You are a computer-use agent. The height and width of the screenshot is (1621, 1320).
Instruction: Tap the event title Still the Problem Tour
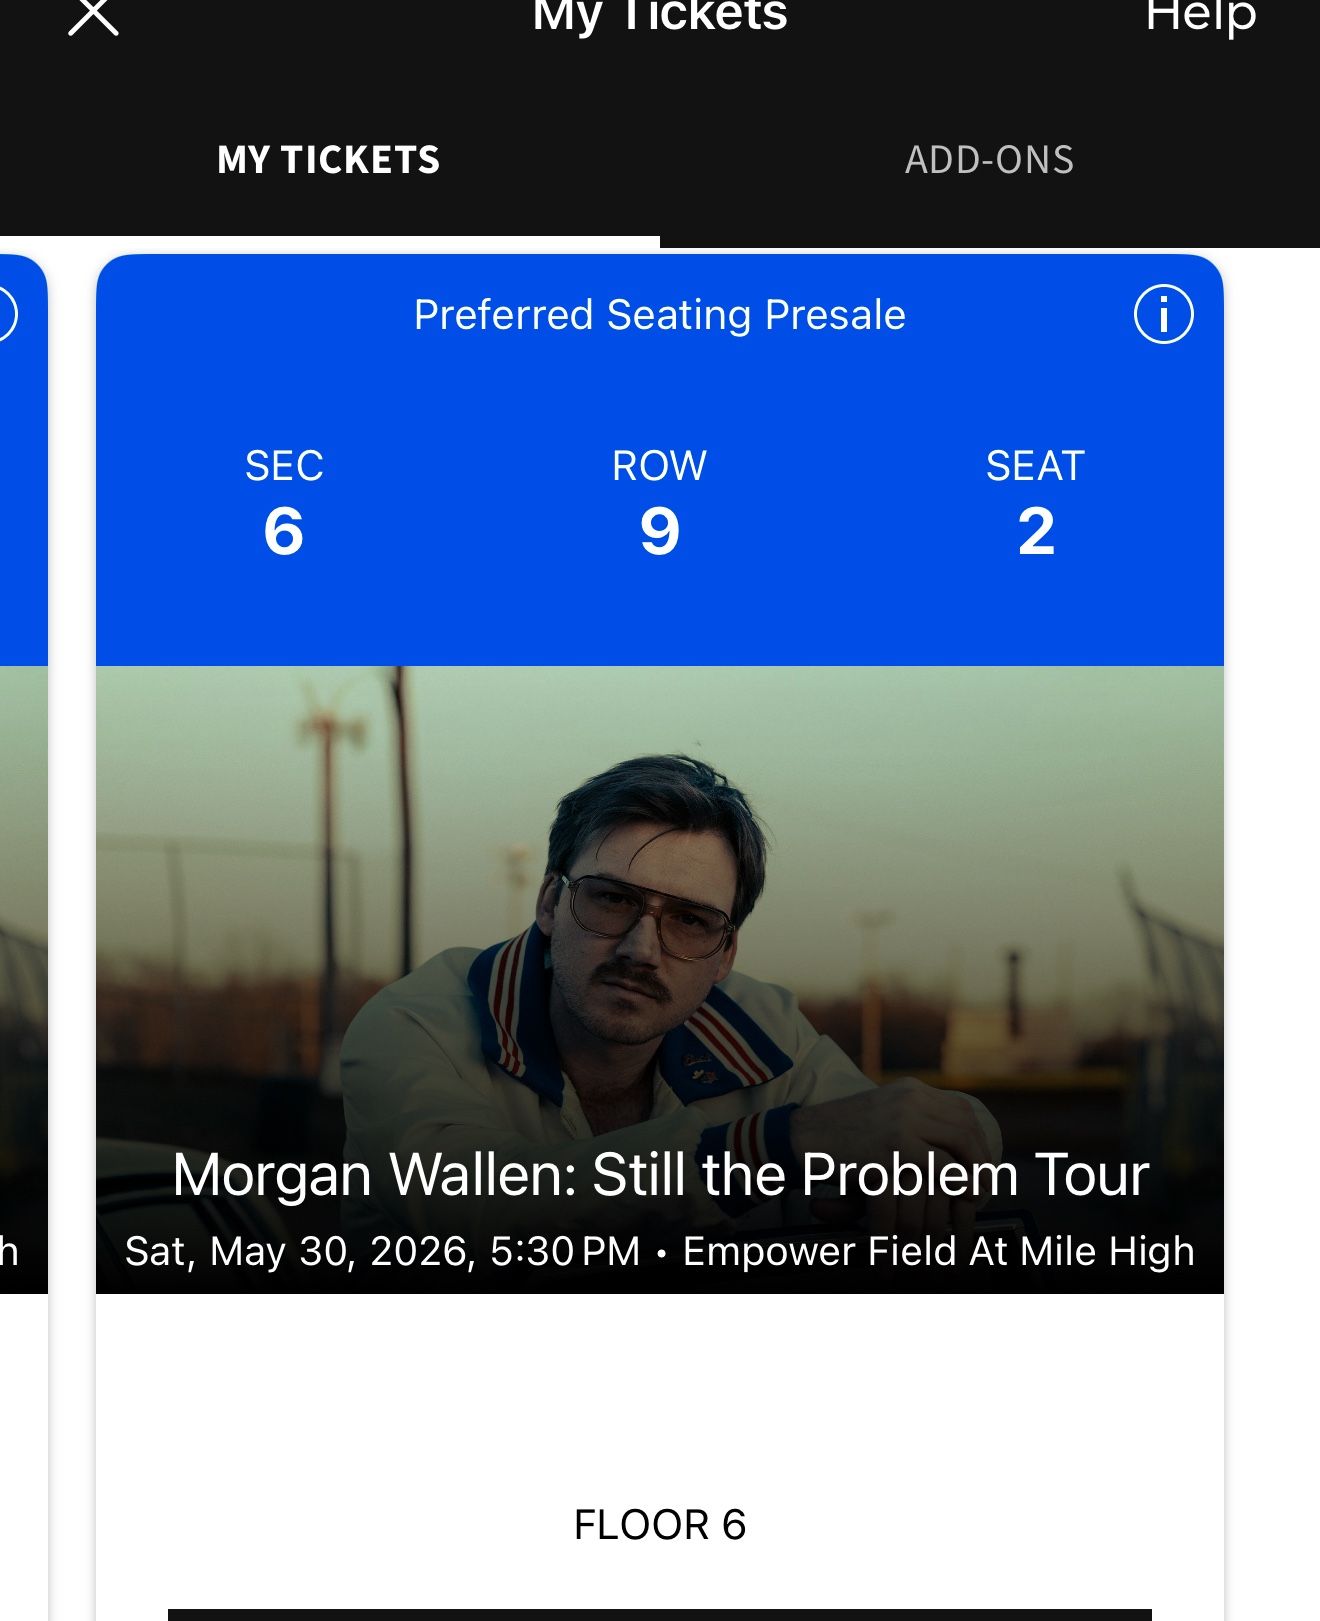660,1175
